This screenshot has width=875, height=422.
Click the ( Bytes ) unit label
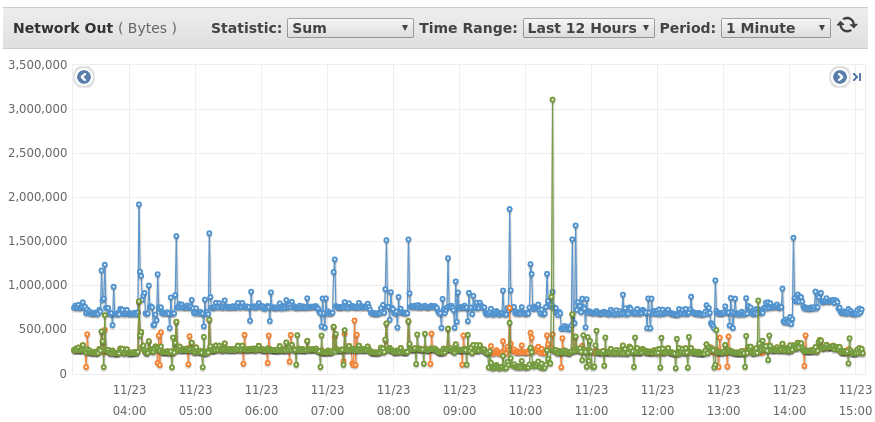pos(147,28)
